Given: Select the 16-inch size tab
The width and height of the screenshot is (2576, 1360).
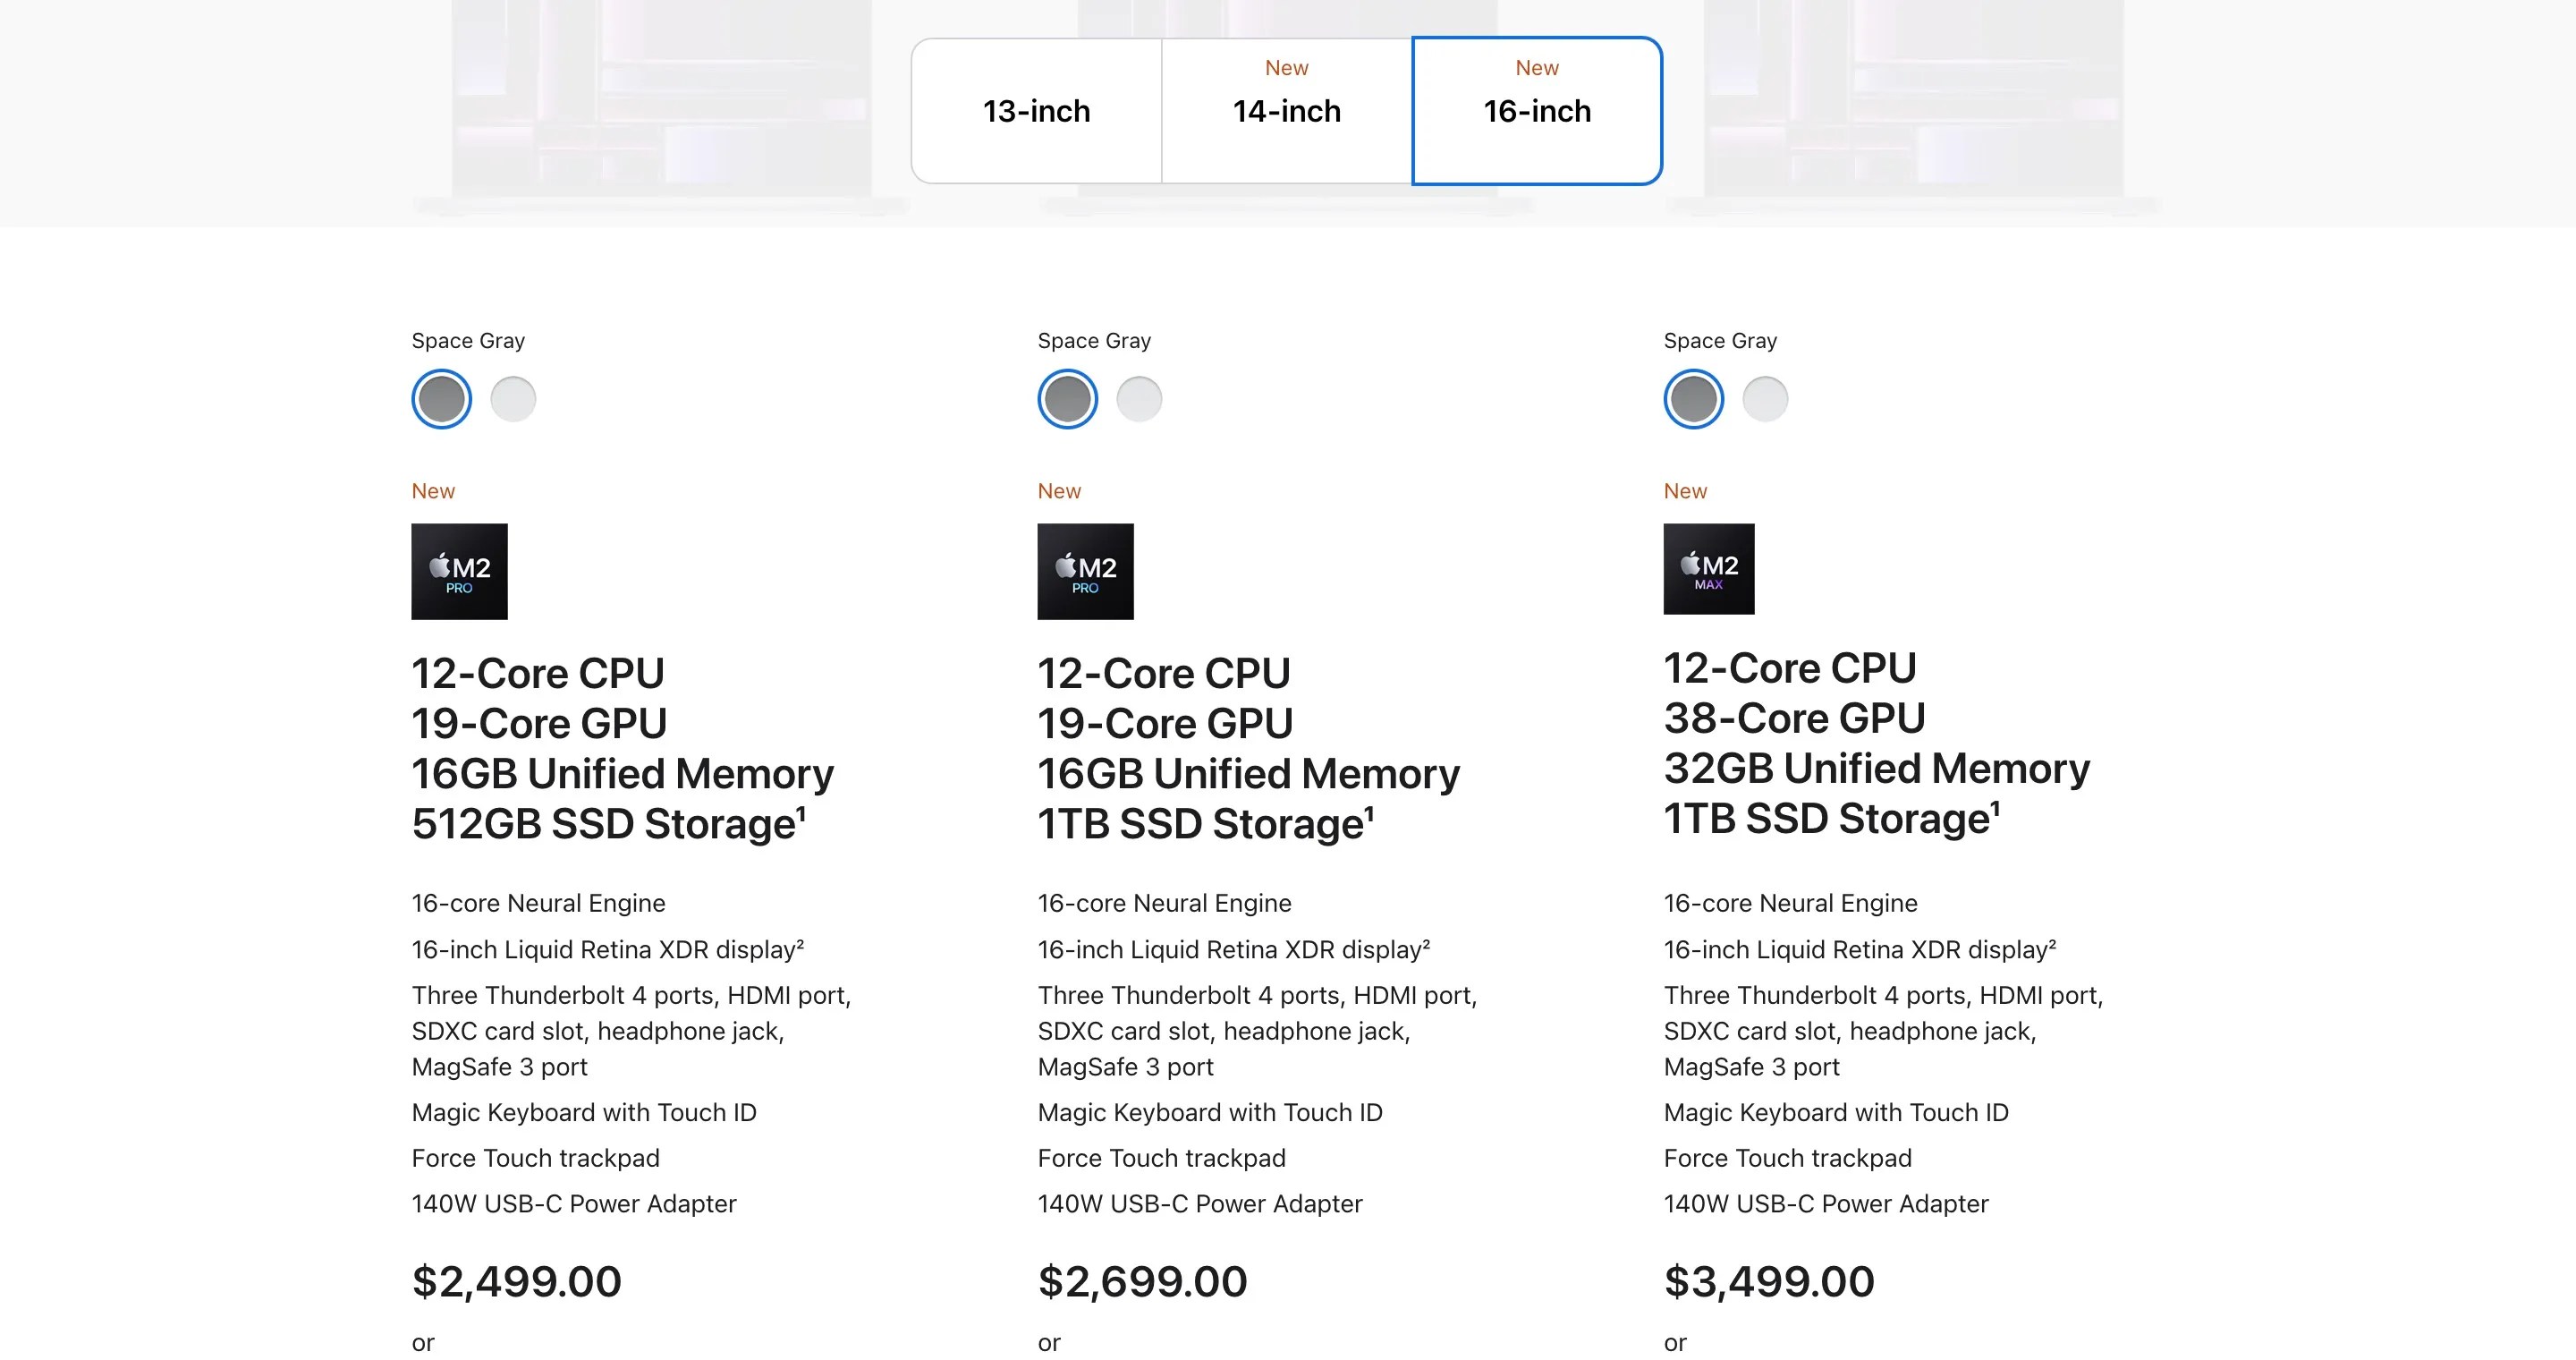Looking at the screenshot, I should pos(1537,111).
